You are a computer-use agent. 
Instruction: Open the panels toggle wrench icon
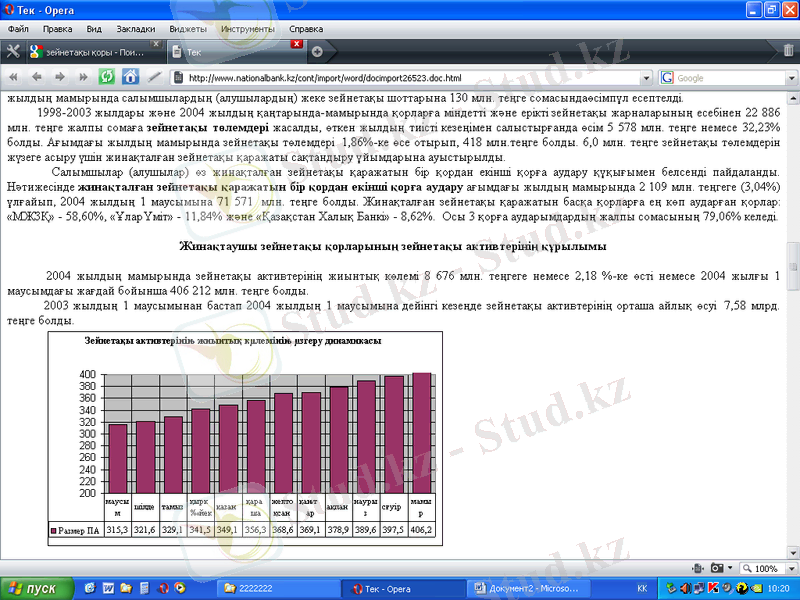(x=13, y=51)
